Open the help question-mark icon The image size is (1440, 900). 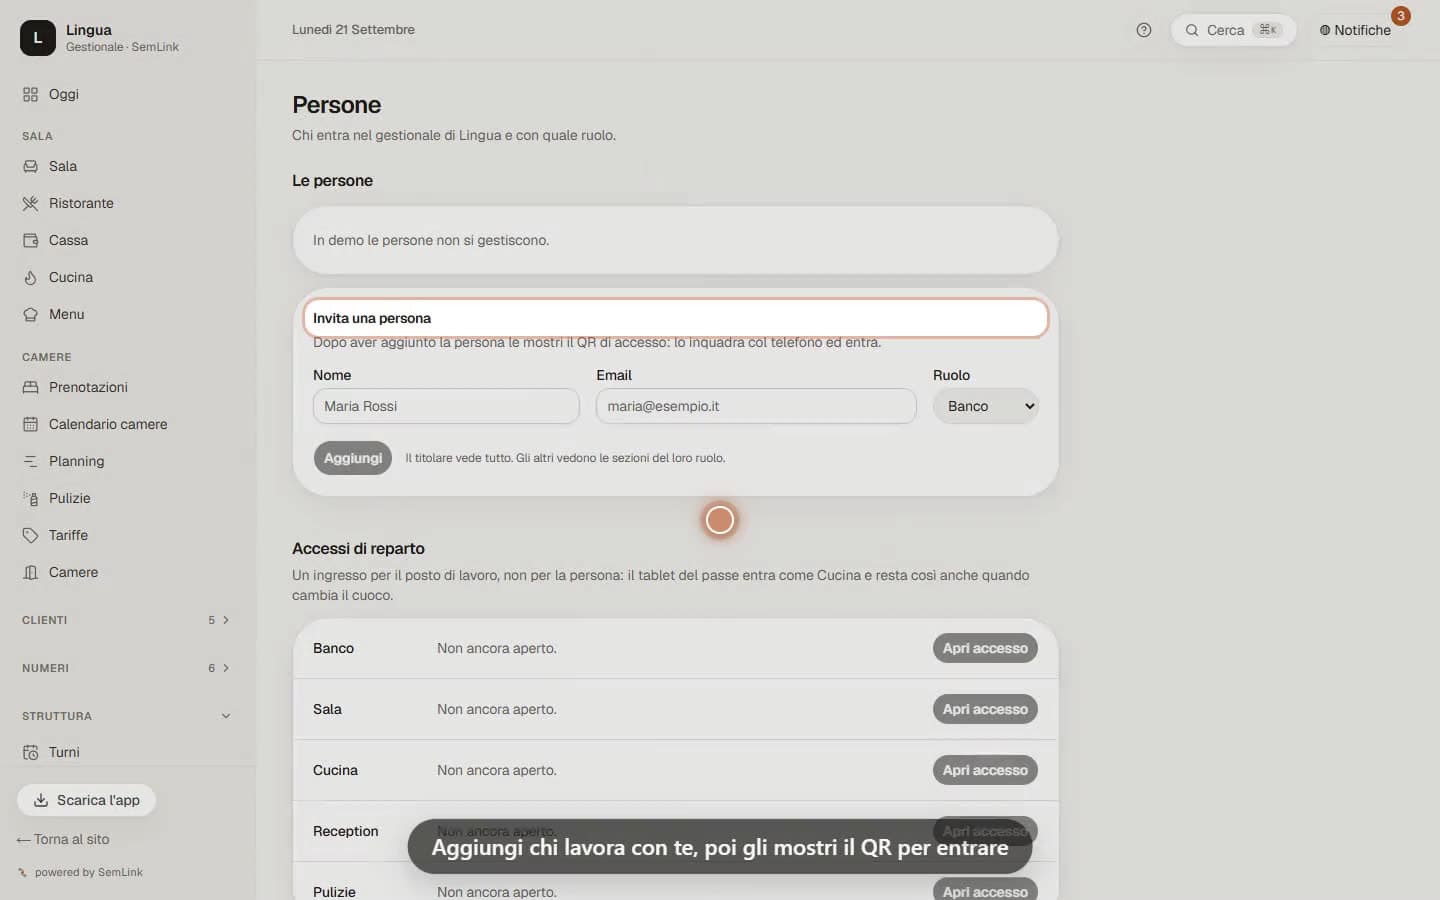coord(1144,30)
